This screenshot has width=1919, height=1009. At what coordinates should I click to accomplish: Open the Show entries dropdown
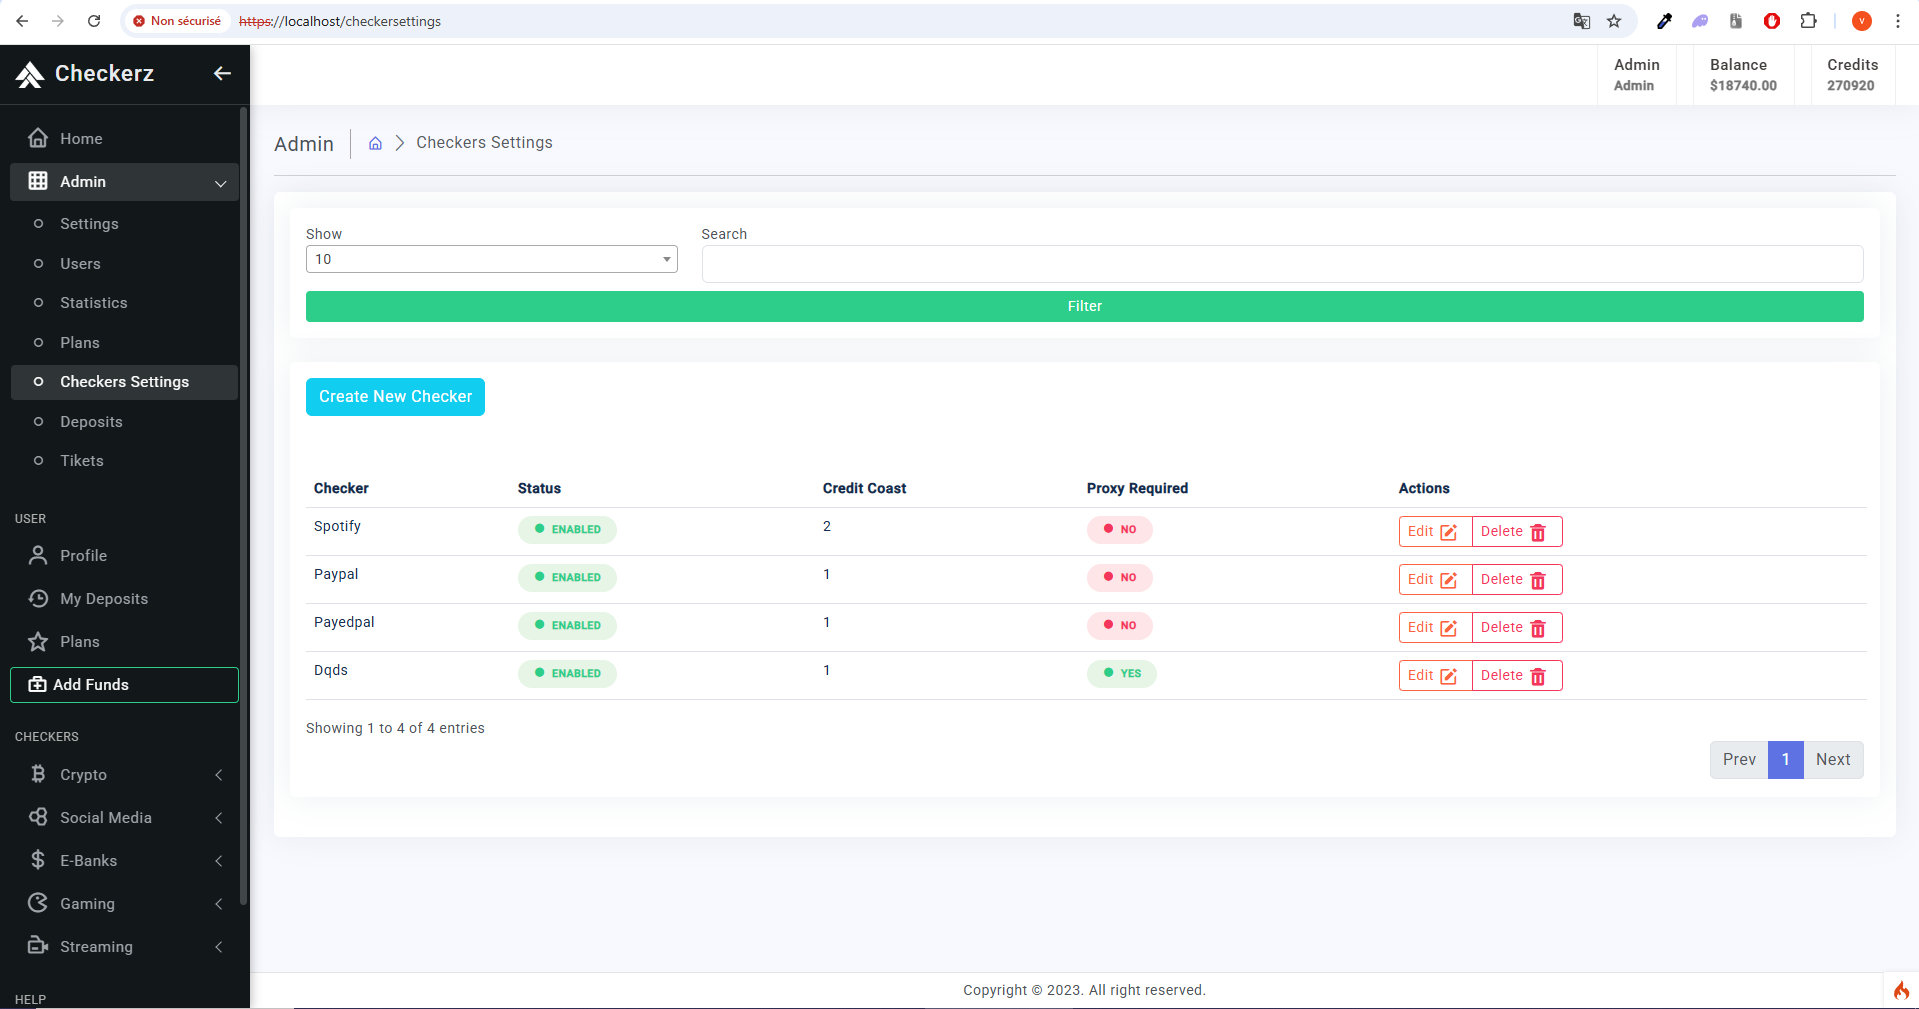click(491, 259)
